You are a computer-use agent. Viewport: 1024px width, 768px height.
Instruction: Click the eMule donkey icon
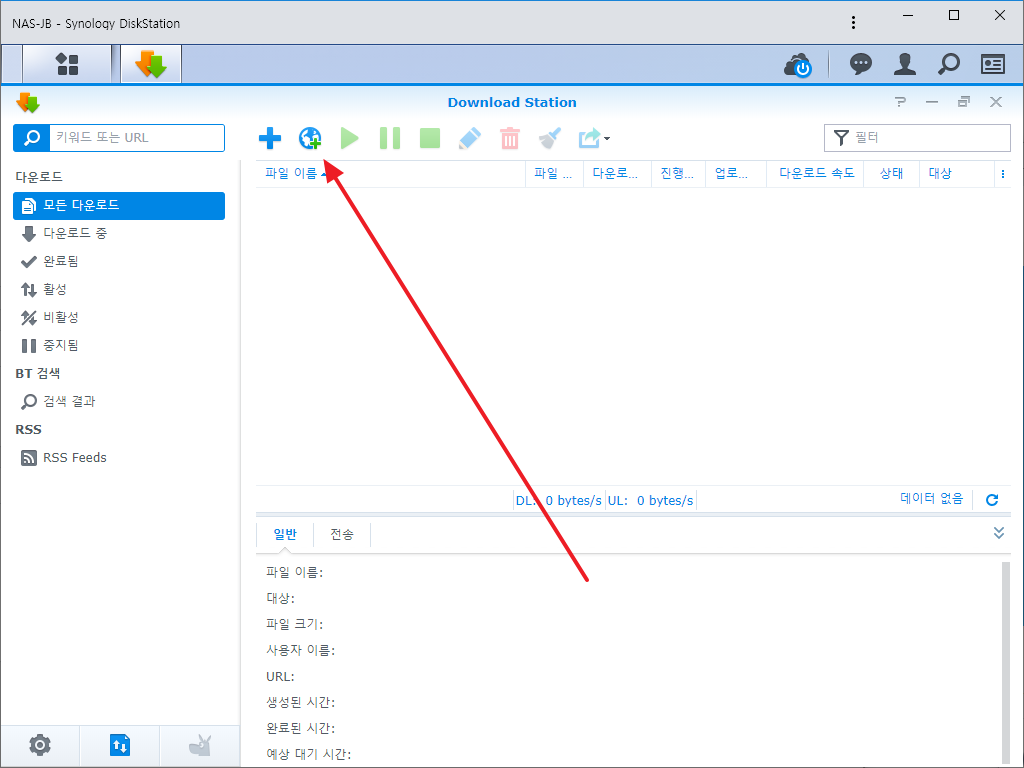tap(200, 744)
